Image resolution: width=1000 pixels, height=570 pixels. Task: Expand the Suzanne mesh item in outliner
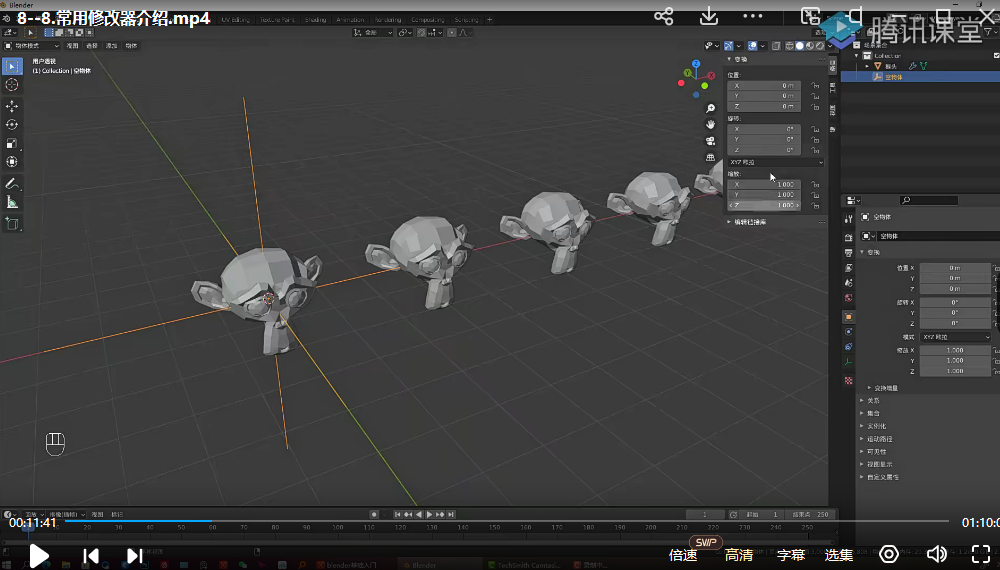point(867,66)
